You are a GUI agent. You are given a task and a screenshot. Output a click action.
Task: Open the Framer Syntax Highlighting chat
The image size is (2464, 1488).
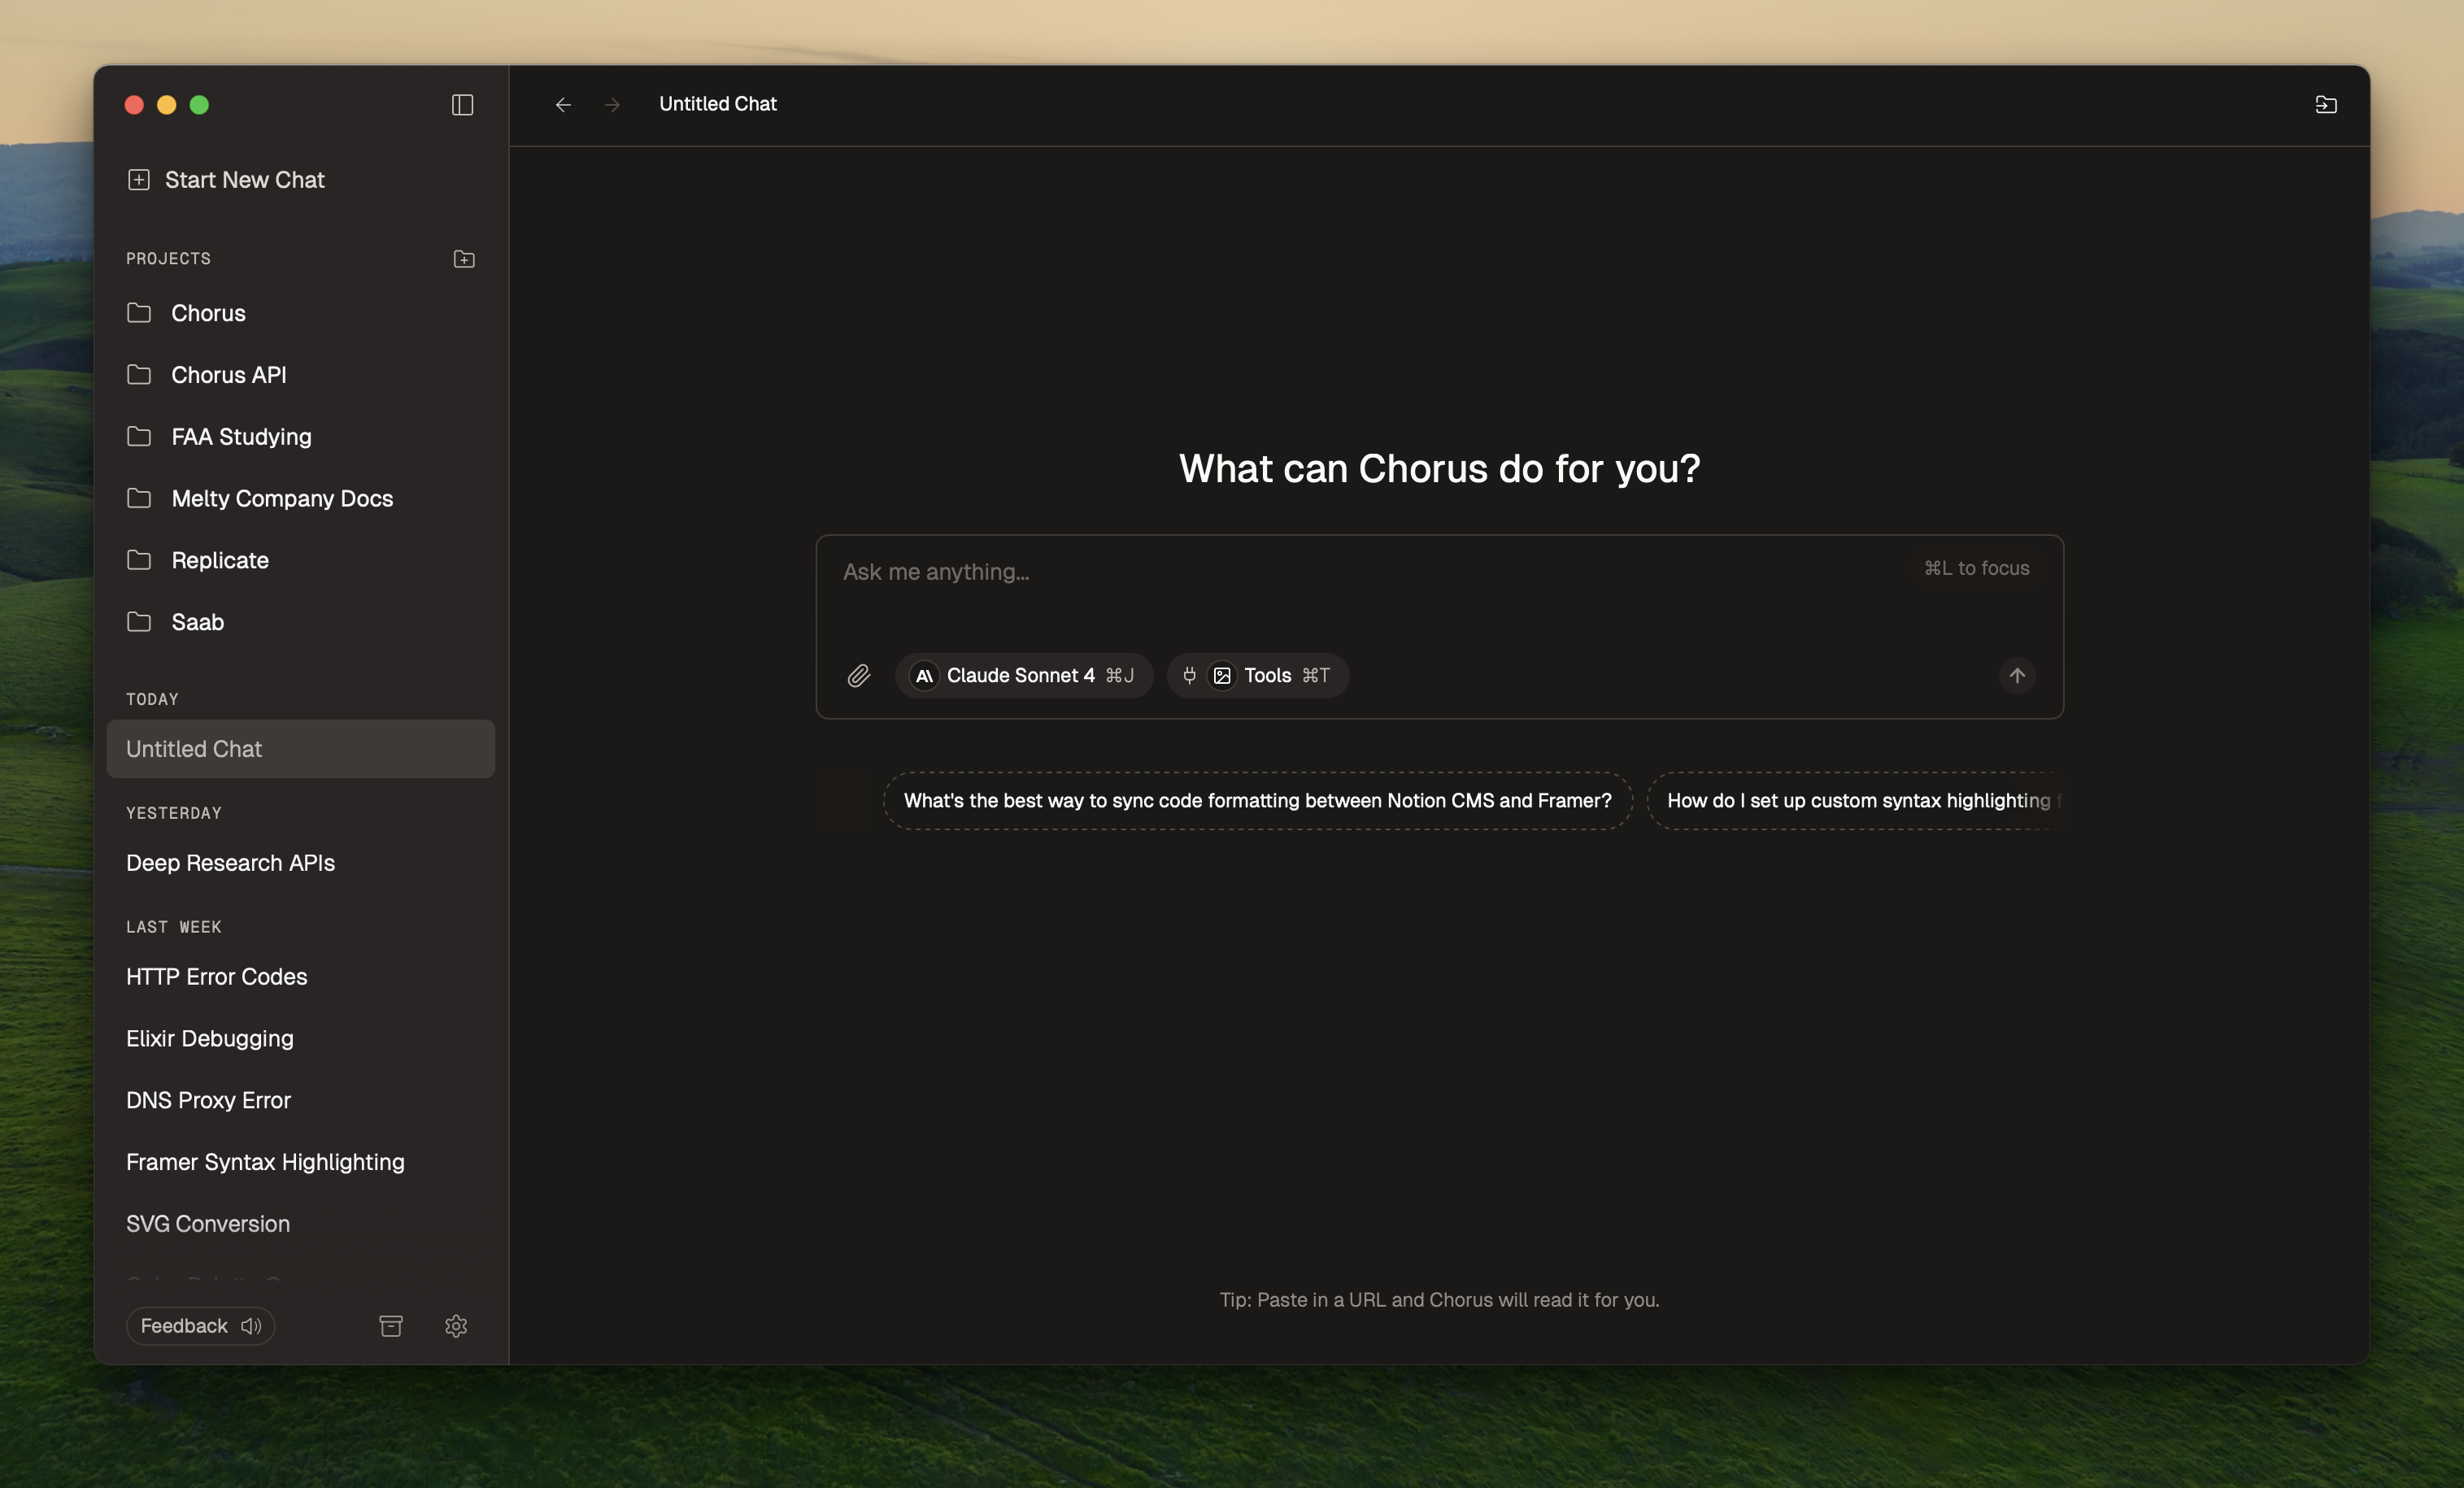265,1162
